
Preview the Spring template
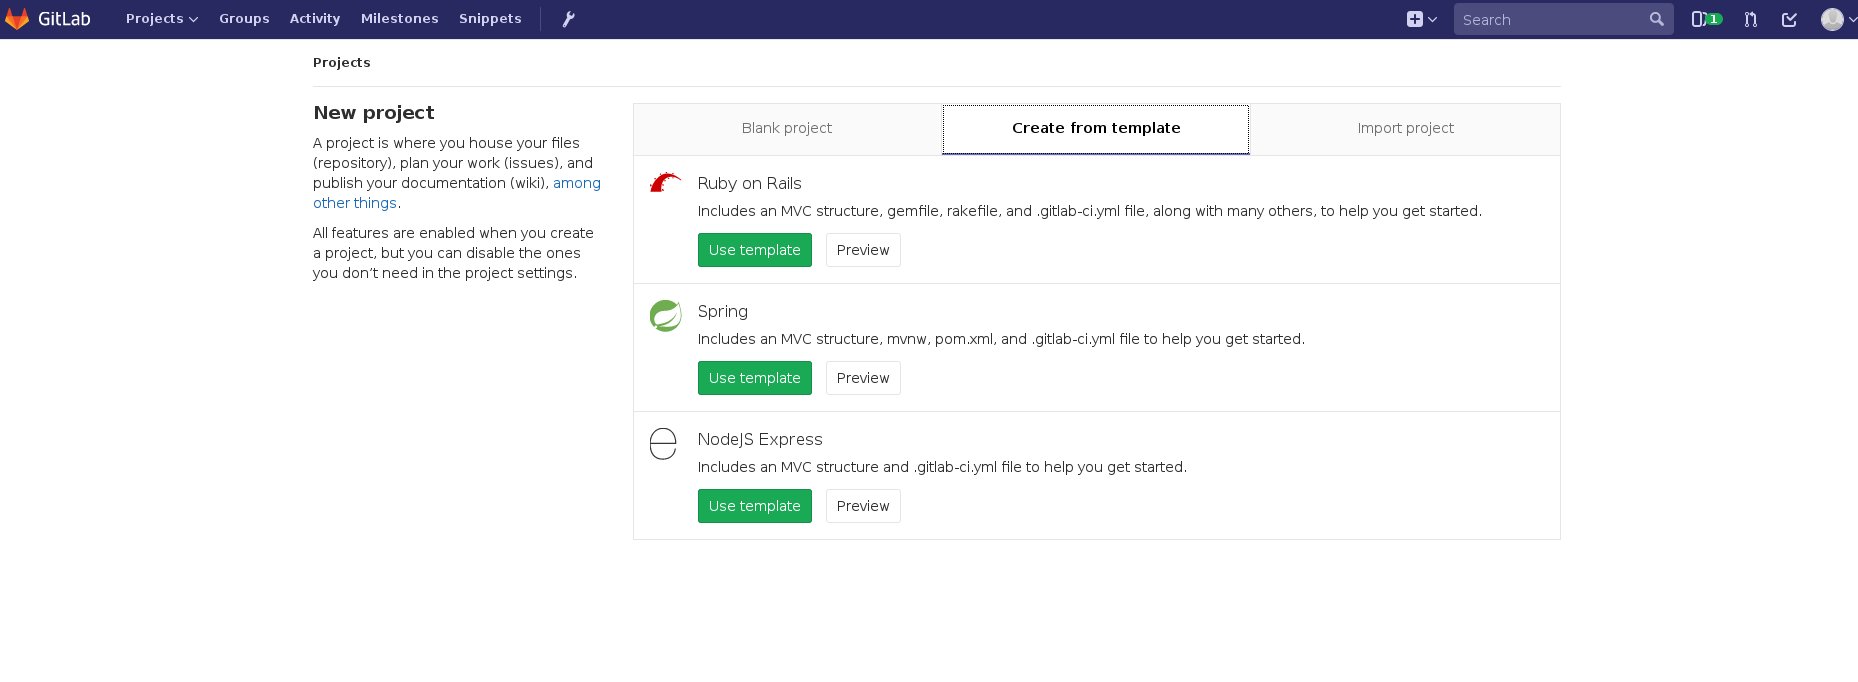(863, 378)
